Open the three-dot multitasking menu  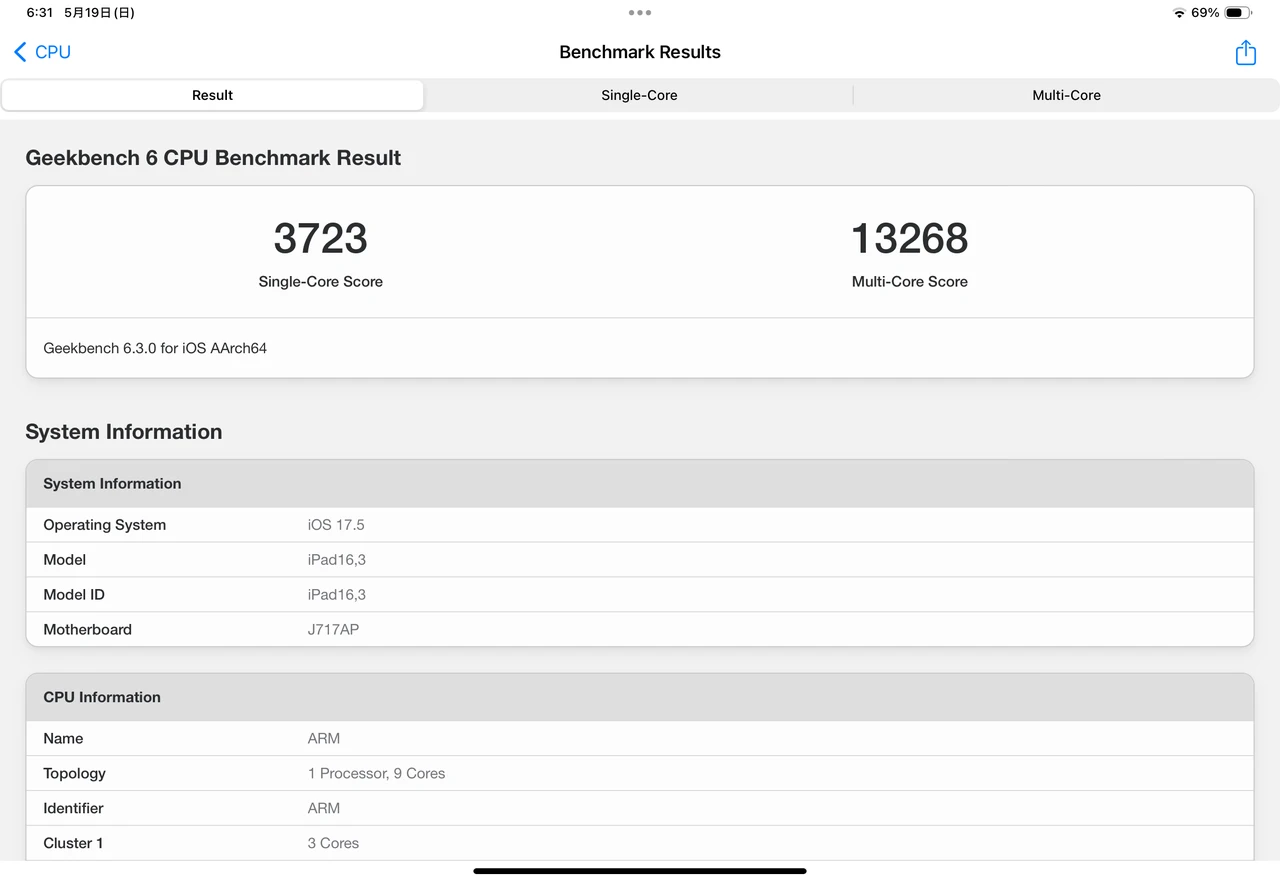pyautogui.click(x=640, y=13)
